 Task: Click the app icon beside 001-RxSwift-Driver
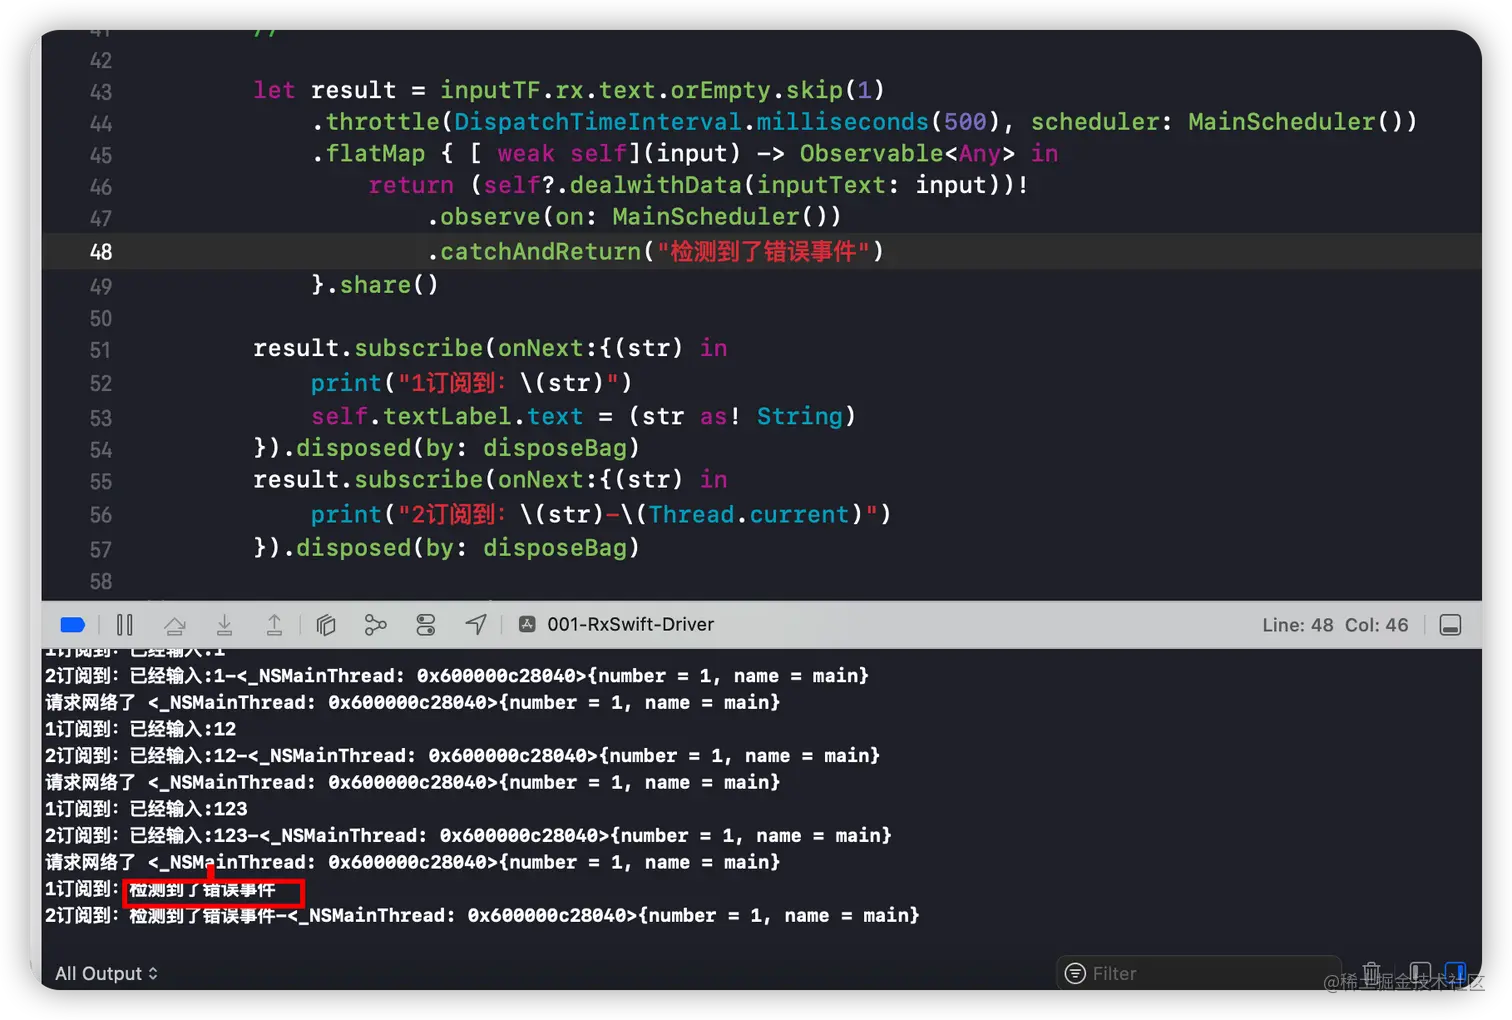coord(527,624)
